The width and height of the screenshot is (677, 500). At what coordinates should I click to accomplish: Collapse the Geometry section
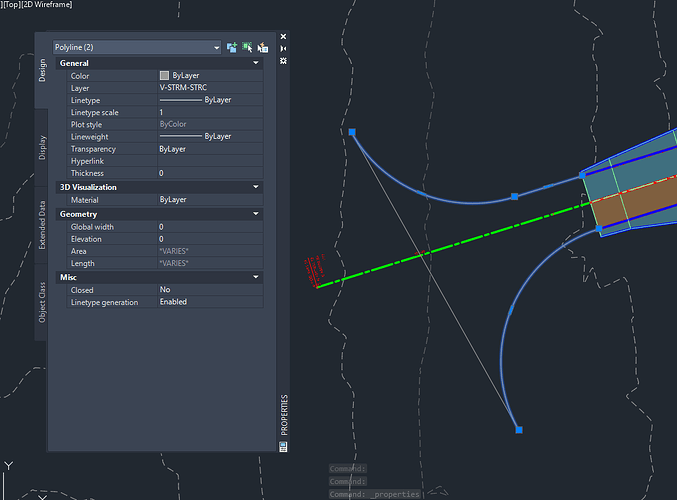pos(256,214)
